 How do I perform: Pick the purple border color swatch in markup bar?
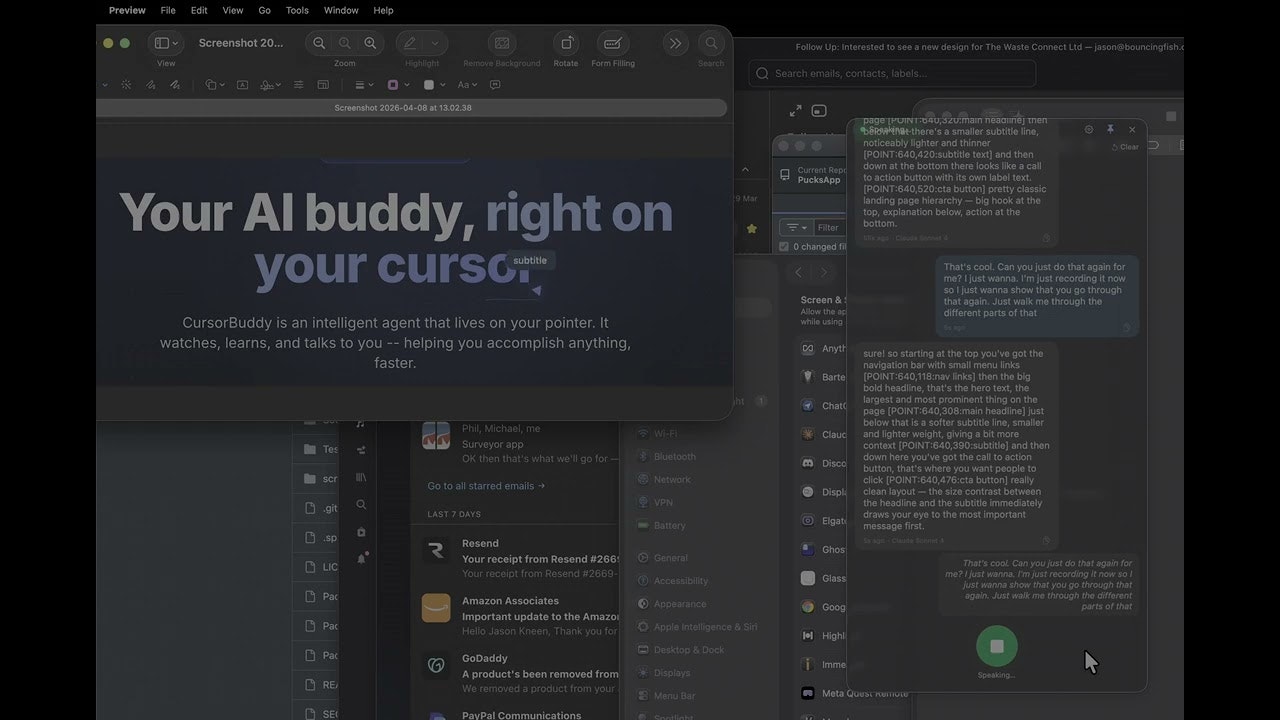tap(393, 85)
